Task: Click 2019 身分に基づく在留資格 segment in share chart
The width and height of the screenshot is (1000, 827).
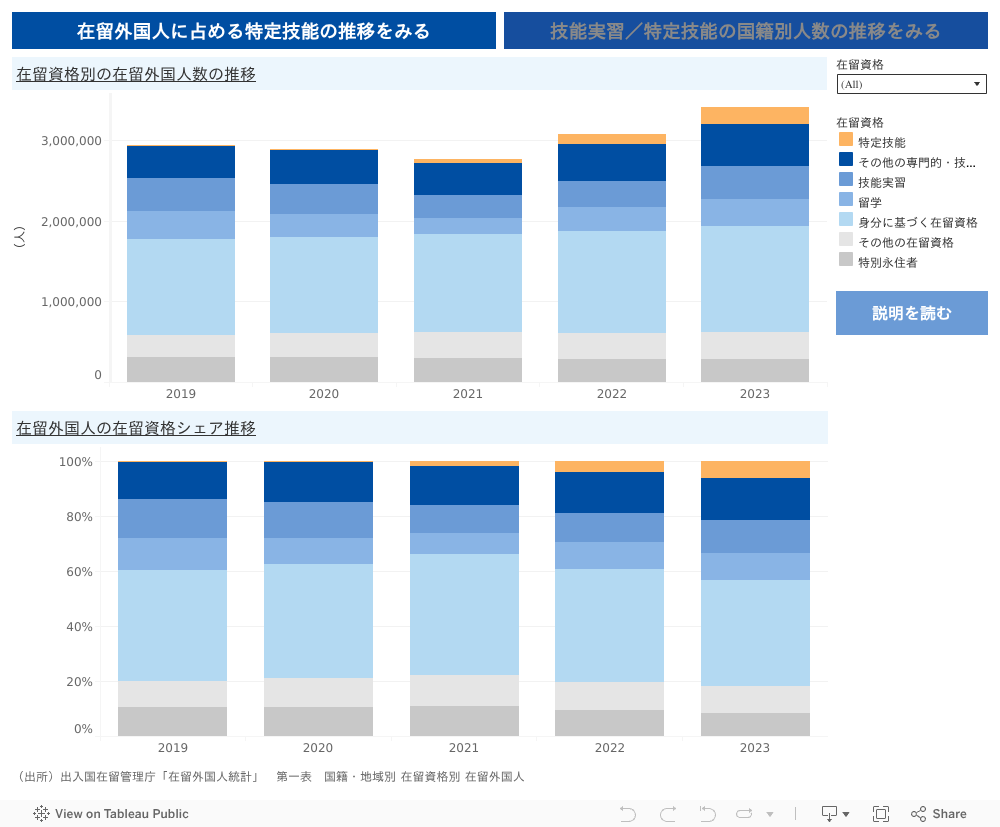Action: point(173,625)
